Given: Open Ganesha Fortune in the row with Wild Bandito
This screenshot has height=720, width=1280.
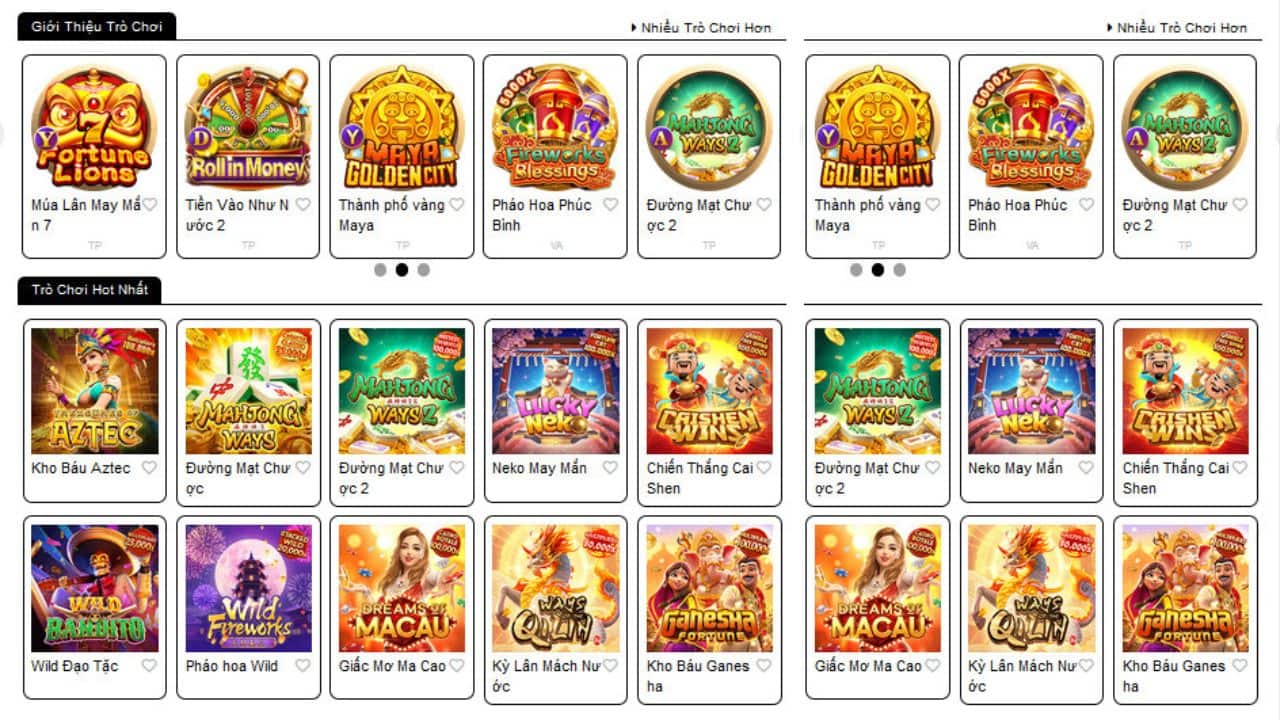Looking at the screenshot, I should tap(709, 588).
